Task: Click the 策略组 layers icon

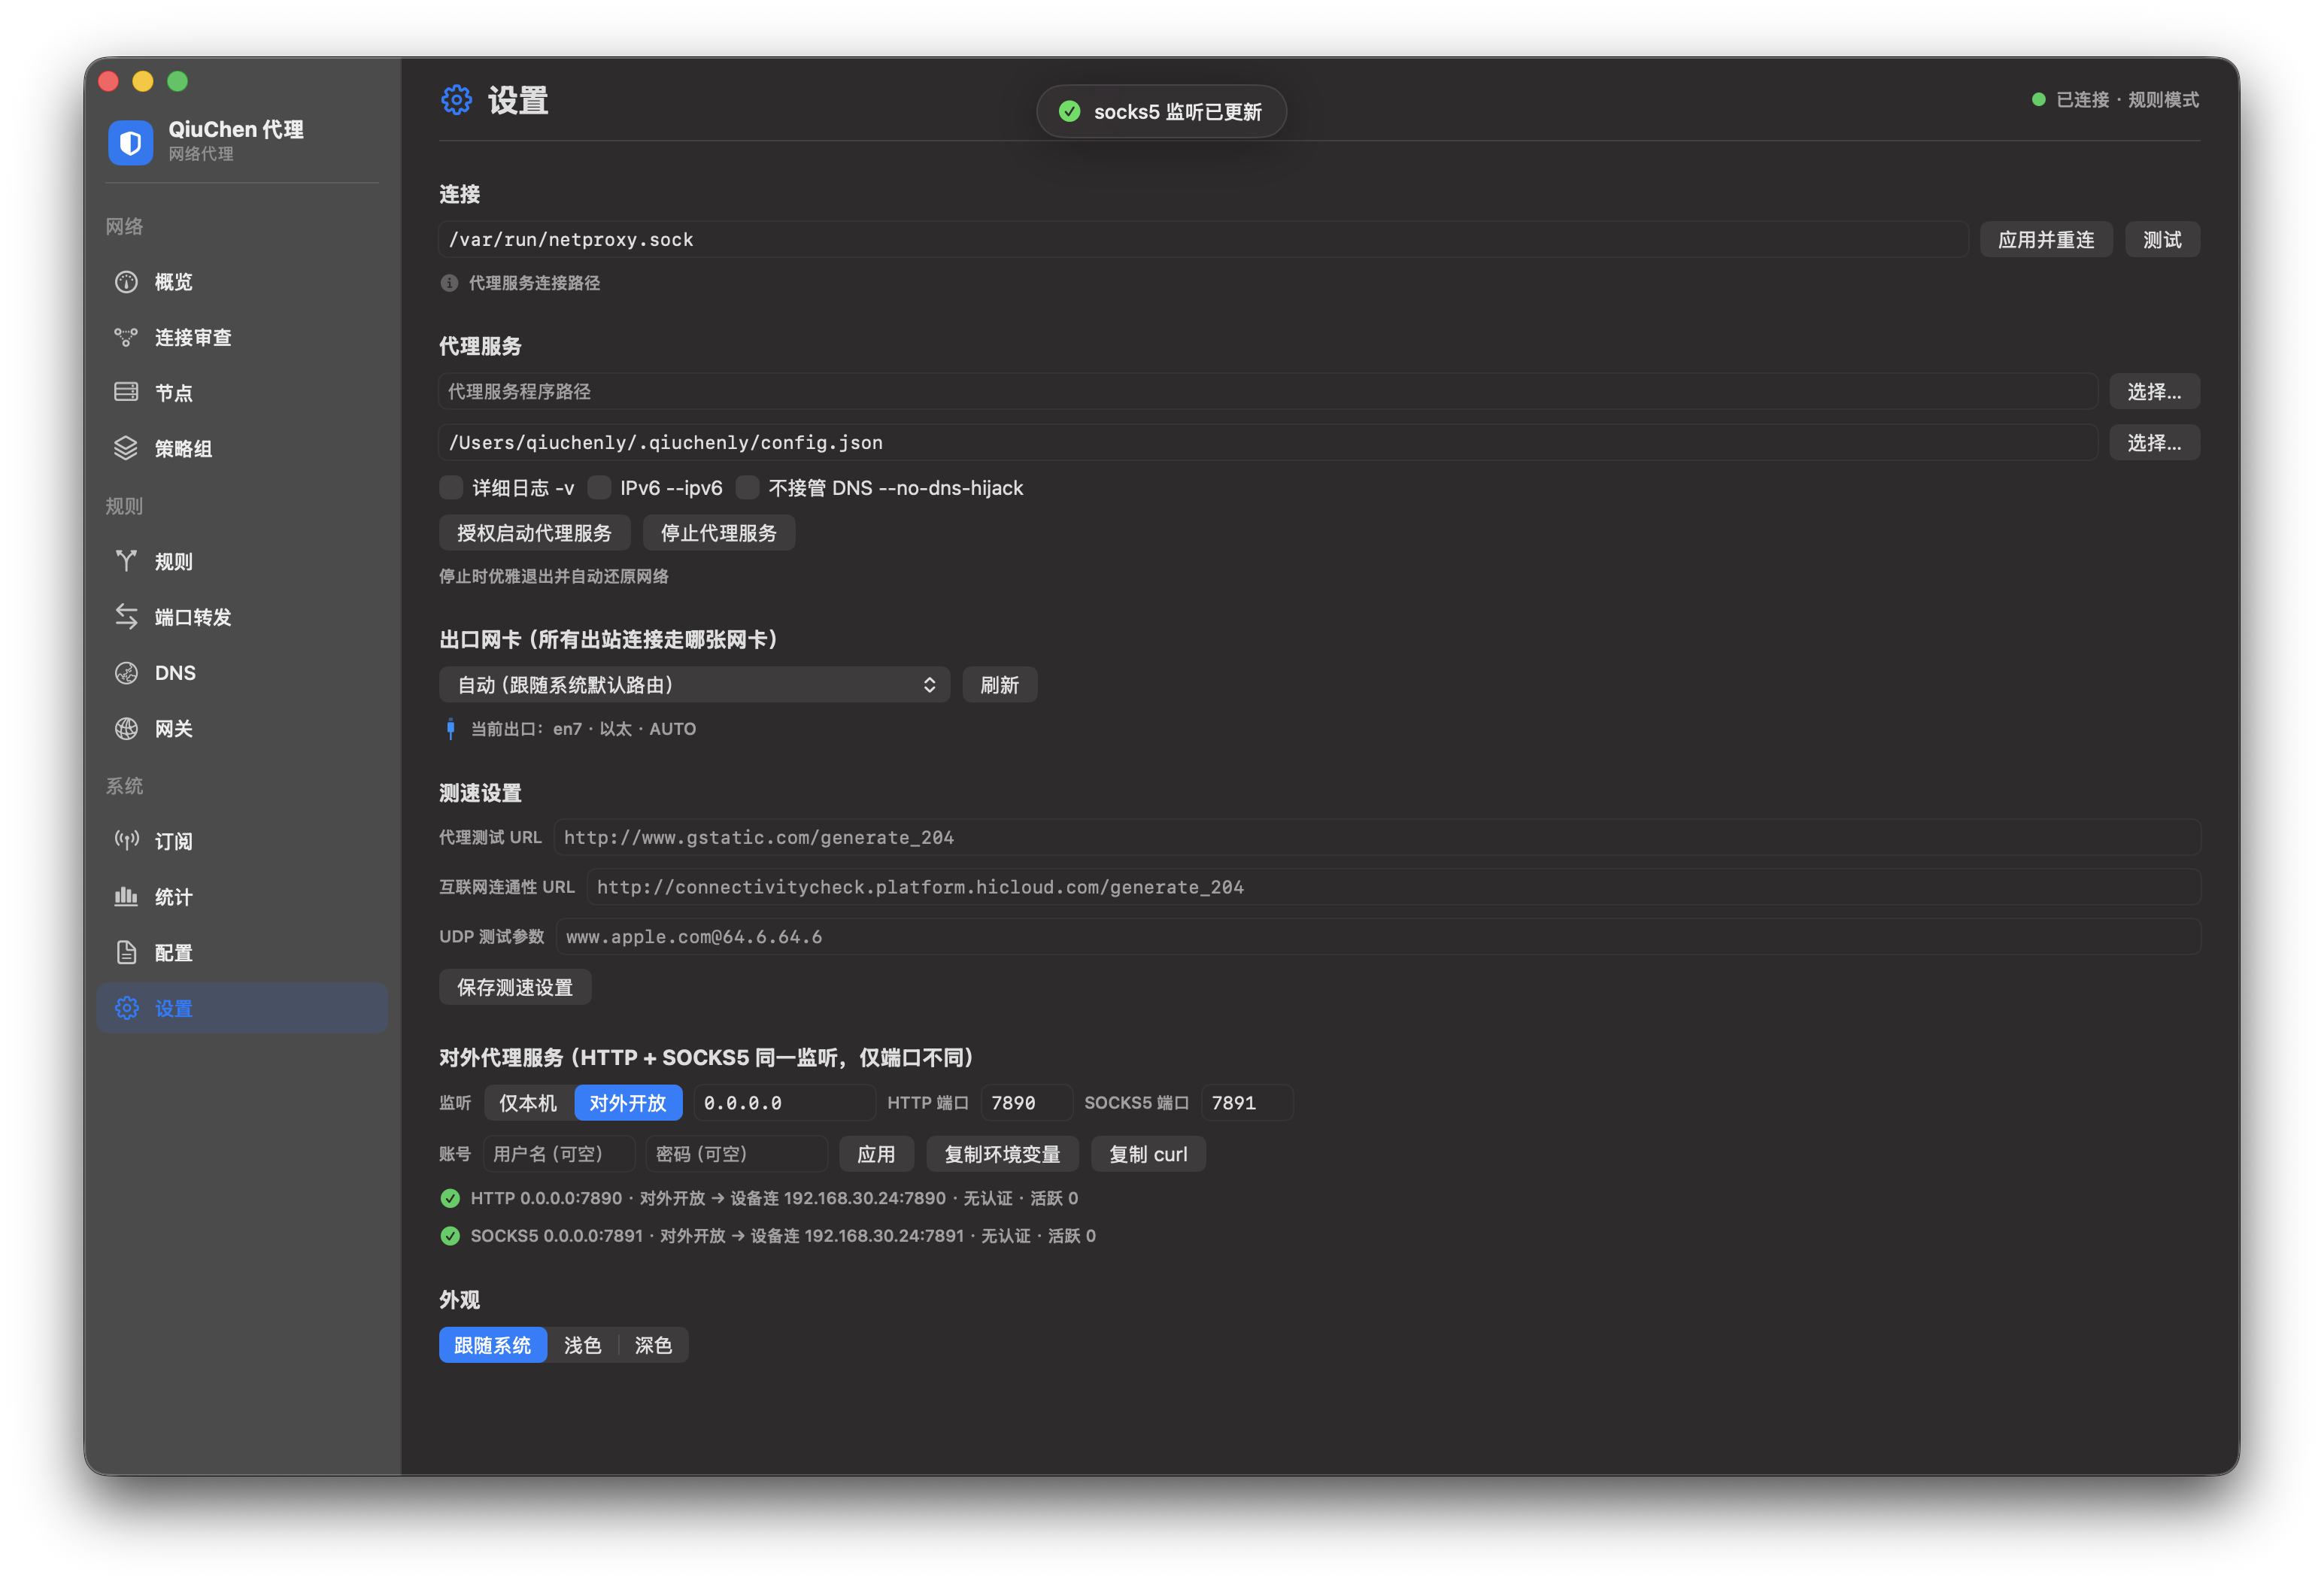Action: [x=126, y=449]
